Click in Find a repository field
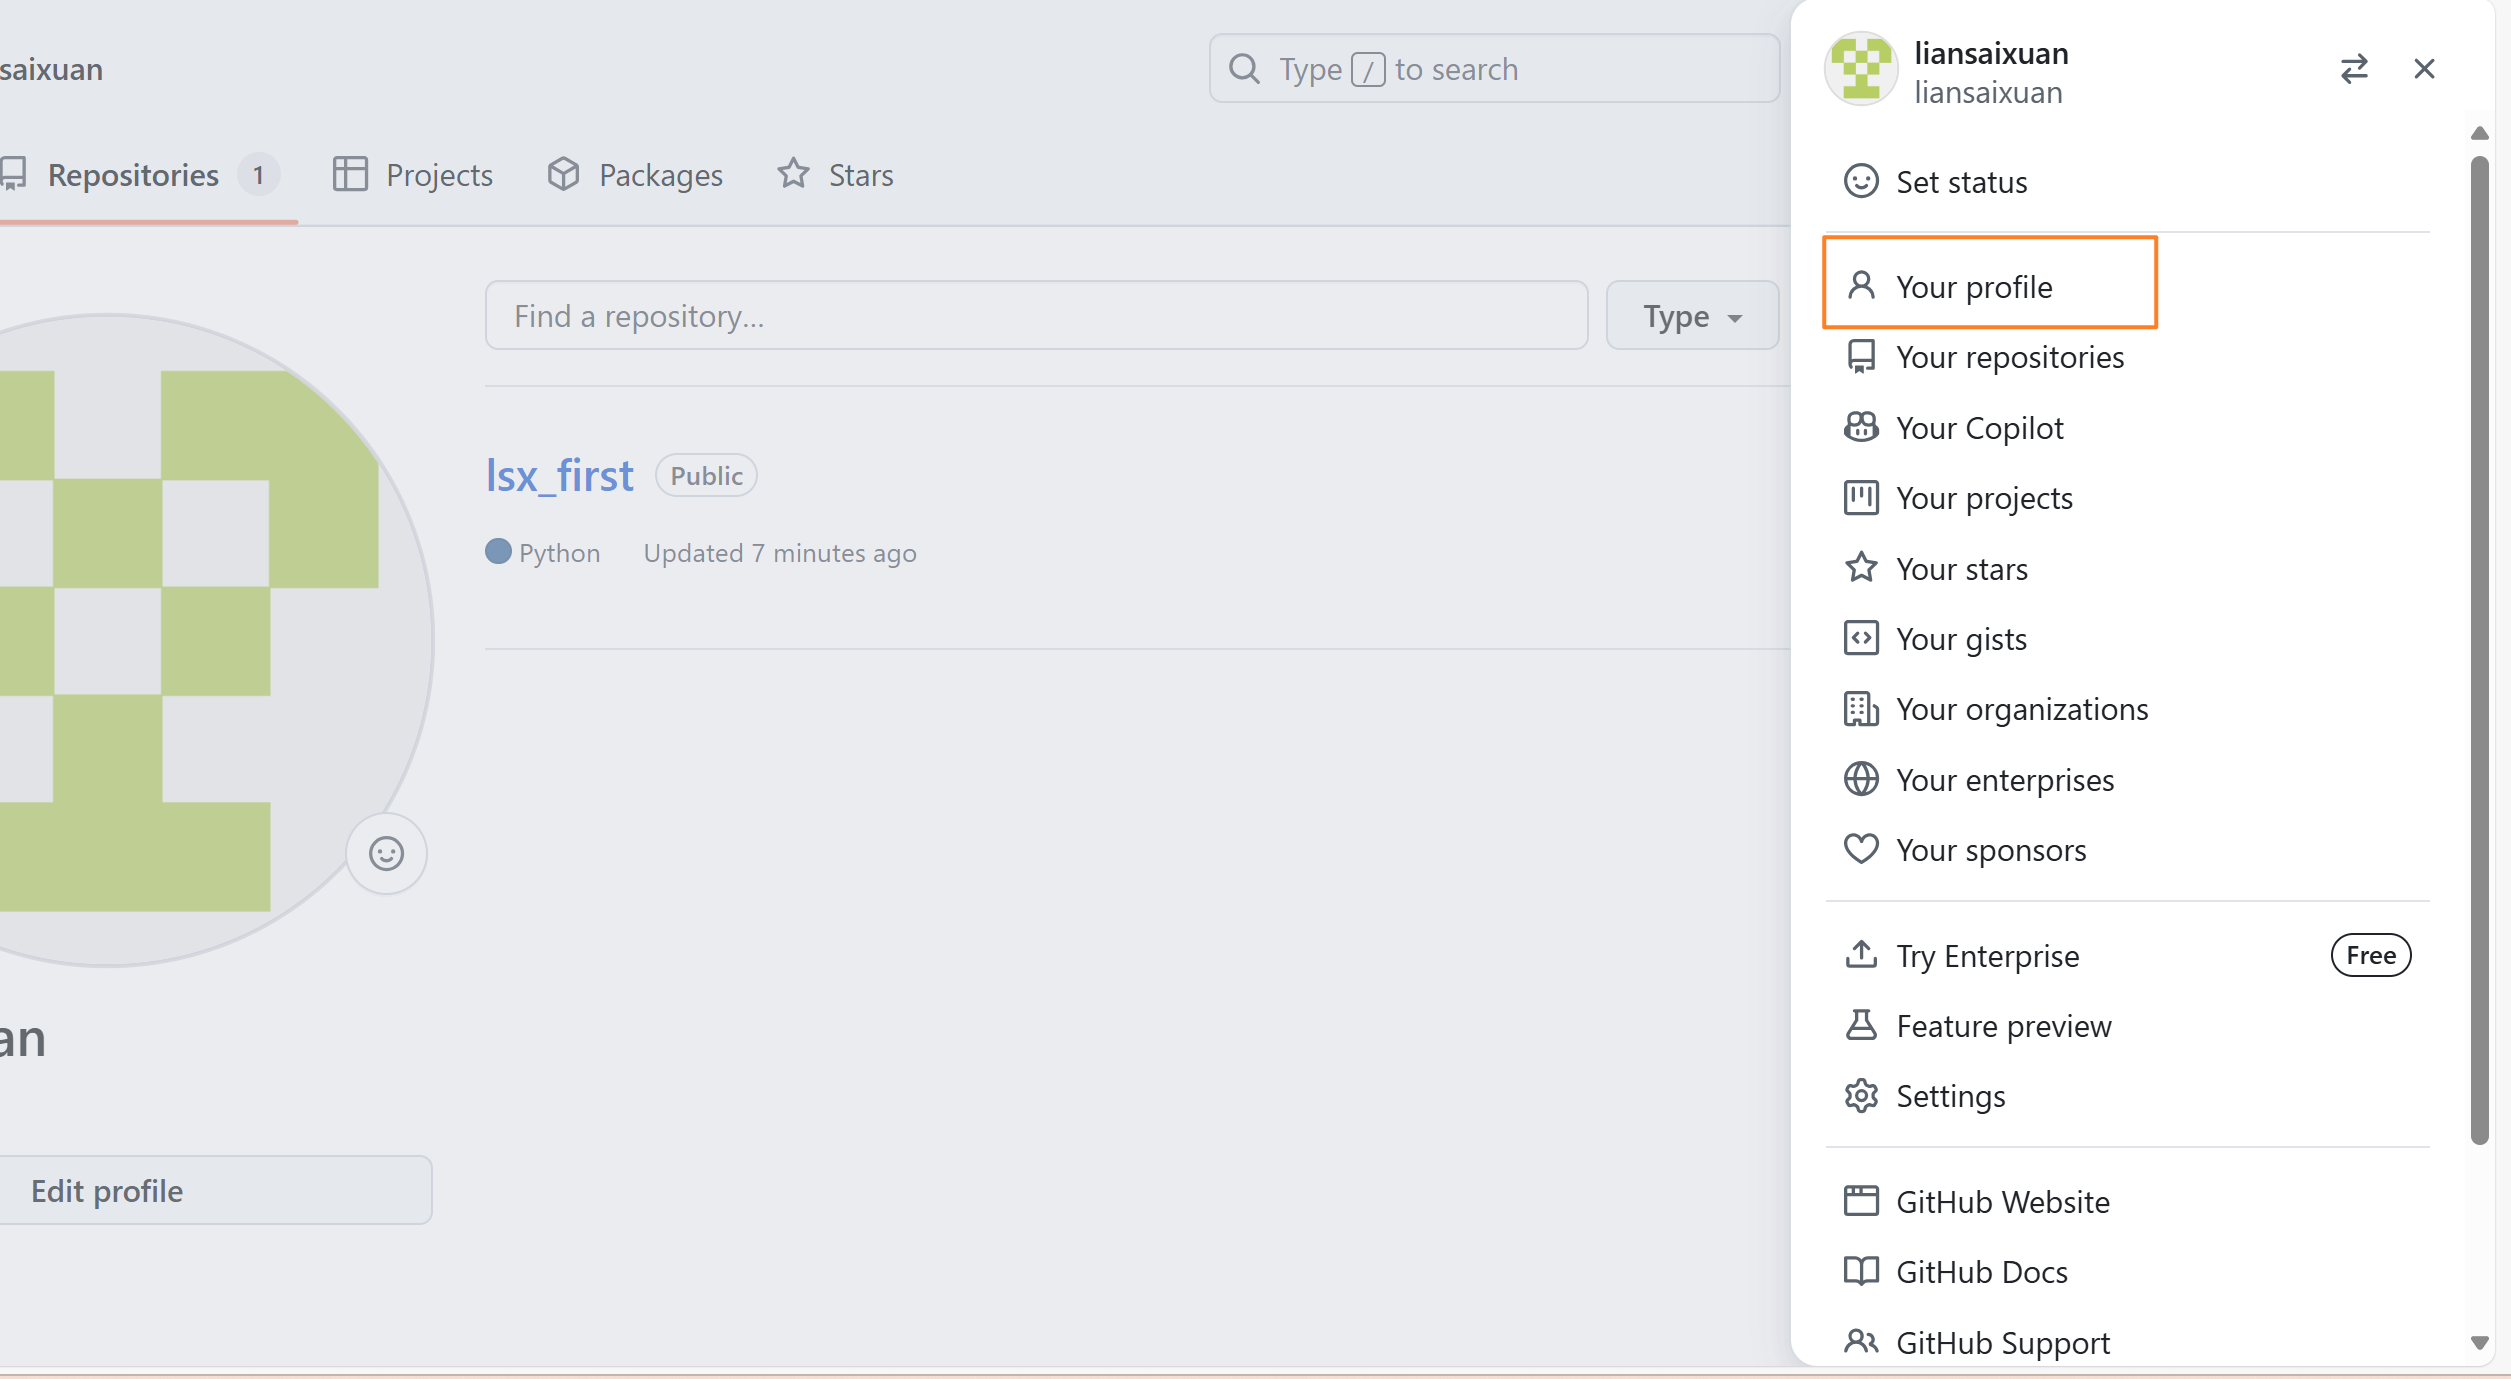Viewport: 2511px width, 1379px height. click(1035, 317)
